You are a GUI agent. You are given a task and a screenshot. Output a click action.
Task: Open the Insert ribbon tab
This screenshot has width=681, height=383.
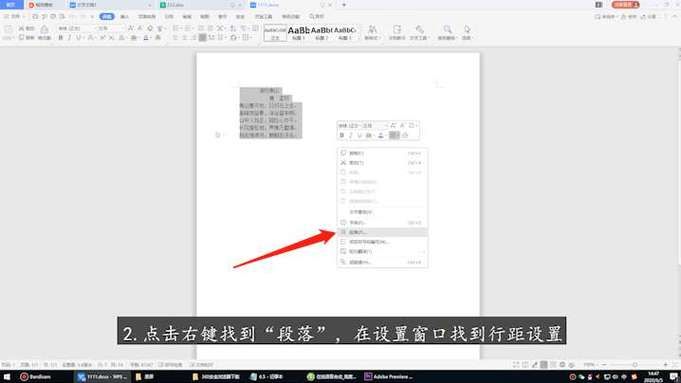pos(125,17)
